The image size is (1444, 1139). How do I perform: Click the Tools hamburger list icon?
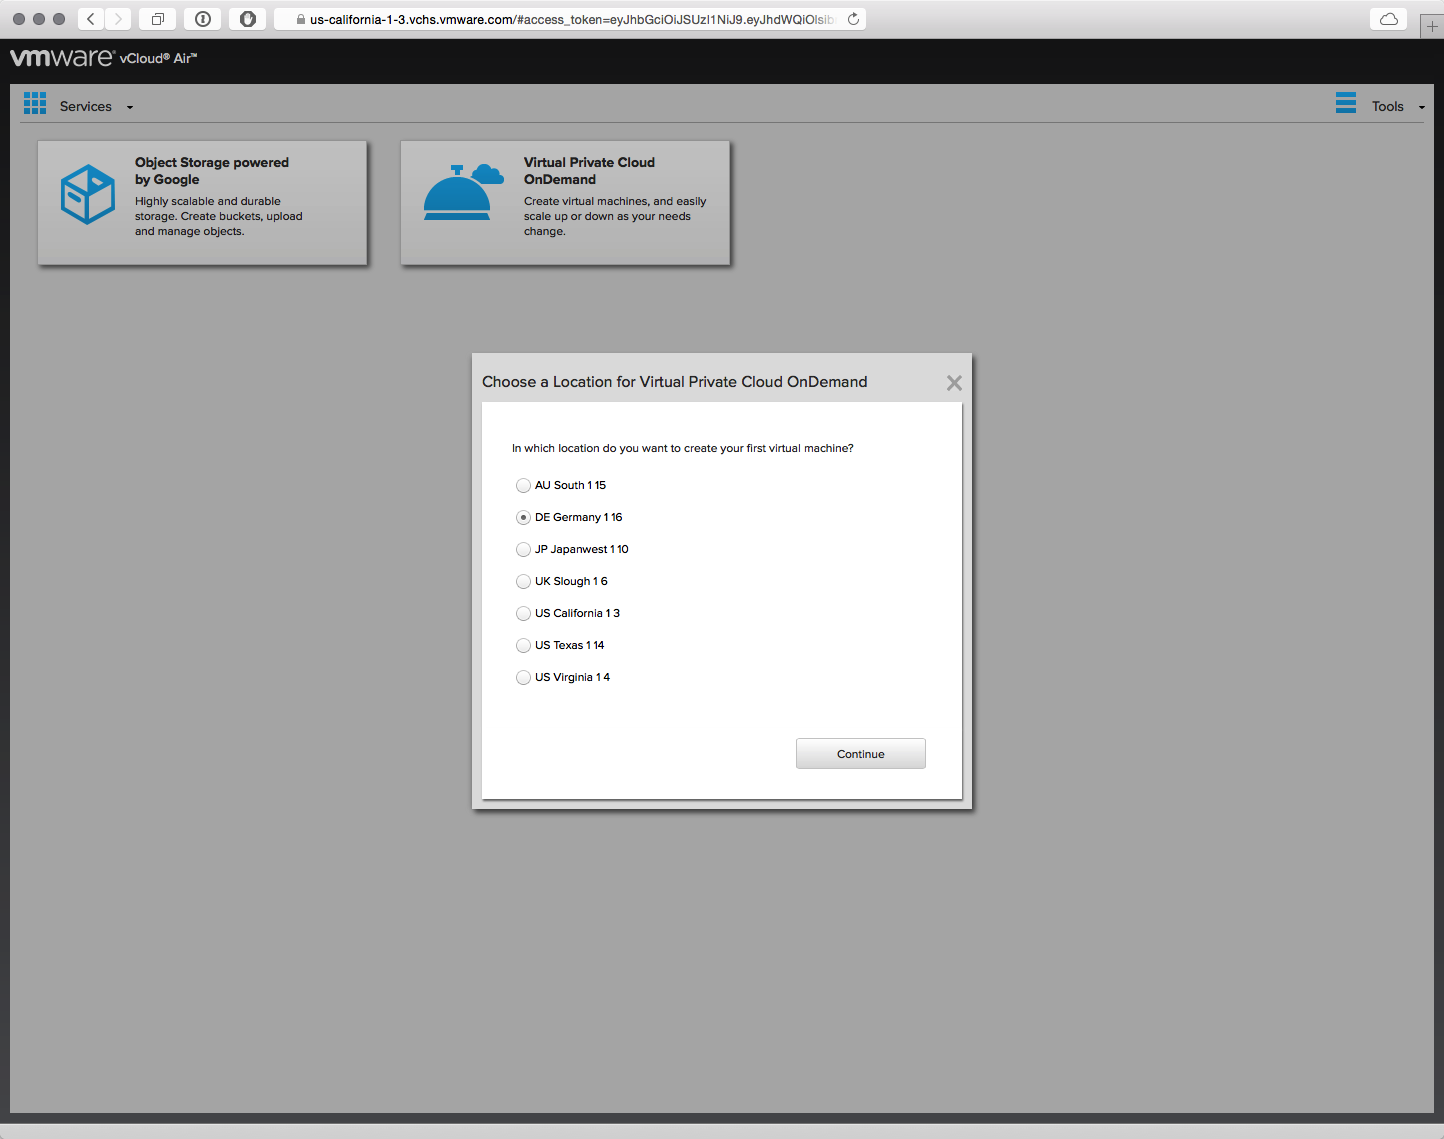1346,103
